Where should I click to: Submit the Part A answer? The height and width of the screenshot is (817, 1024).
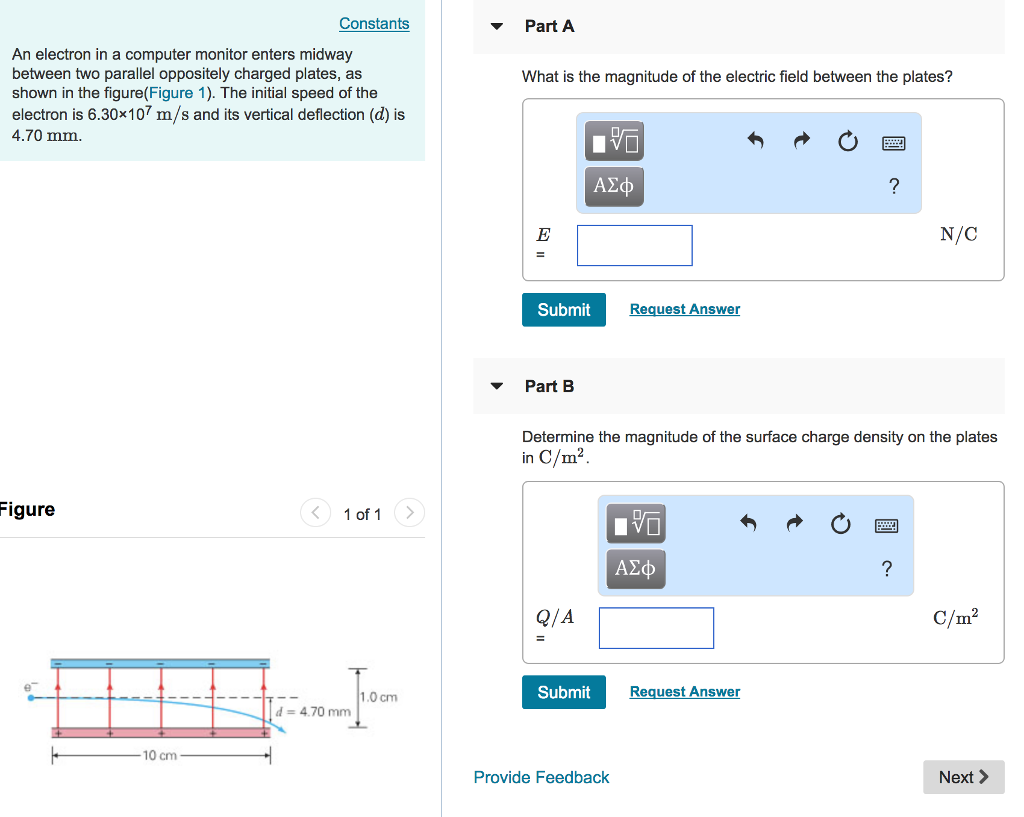(563, 310)
